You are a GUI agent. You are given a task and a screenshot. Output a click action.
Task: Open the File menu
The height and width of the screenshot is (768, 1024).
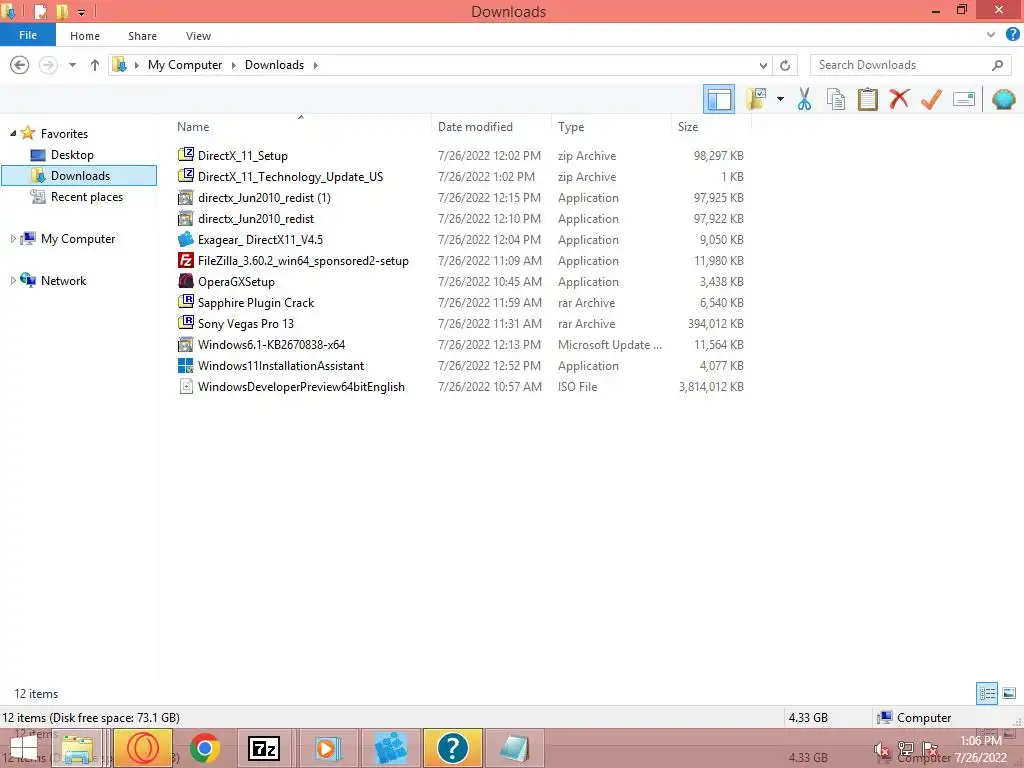pos(28,35)
